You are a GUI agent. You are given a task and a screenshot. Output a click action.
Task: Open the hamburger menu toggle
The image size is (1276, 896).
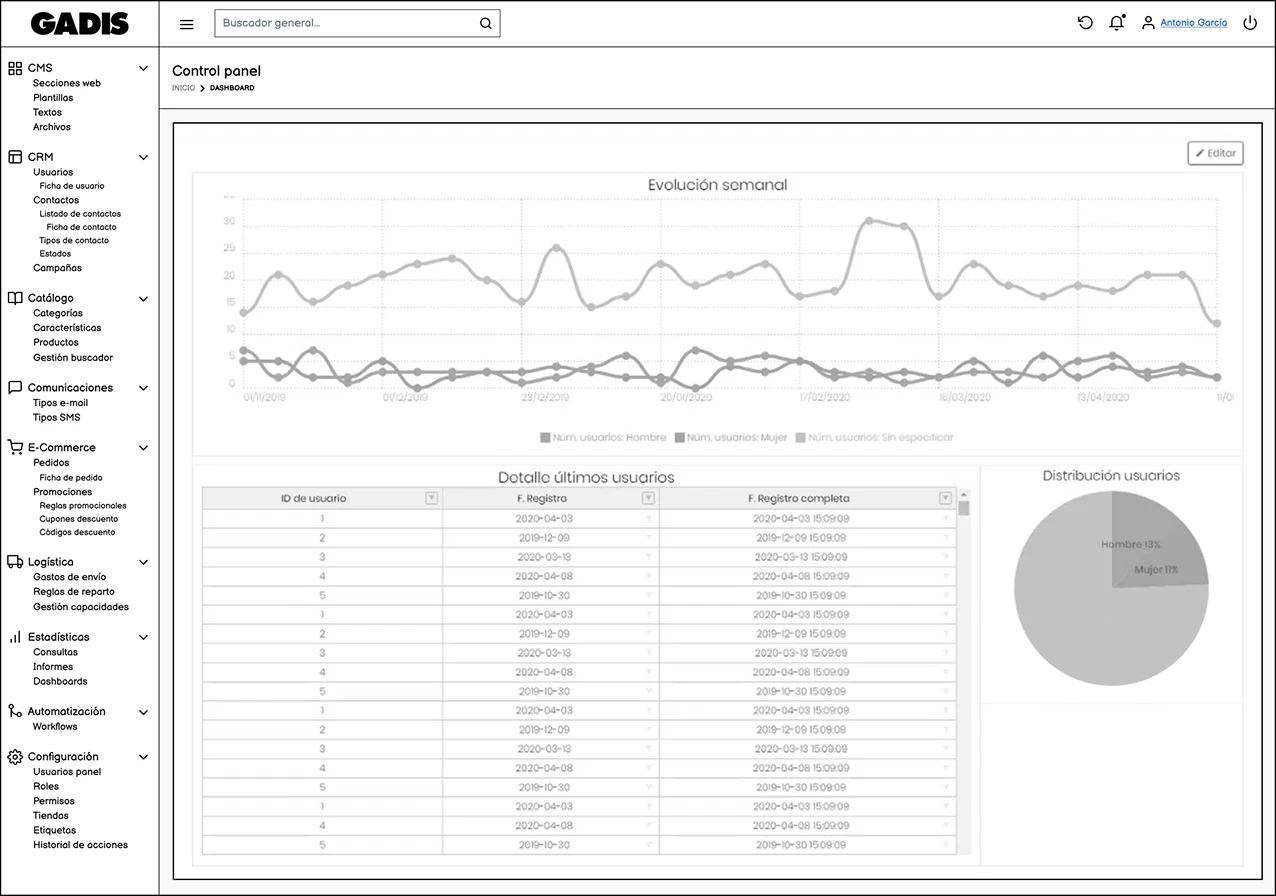(x=186, y=24)
